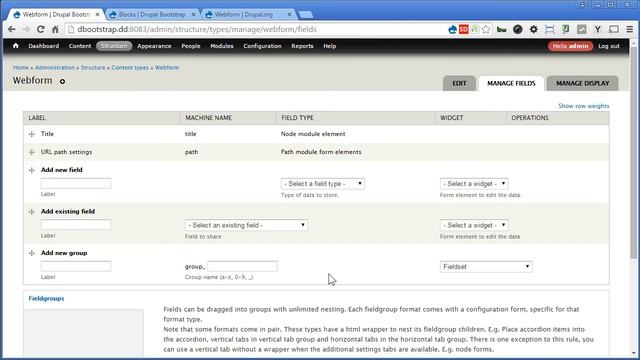Open the field type dropdown

323,184
